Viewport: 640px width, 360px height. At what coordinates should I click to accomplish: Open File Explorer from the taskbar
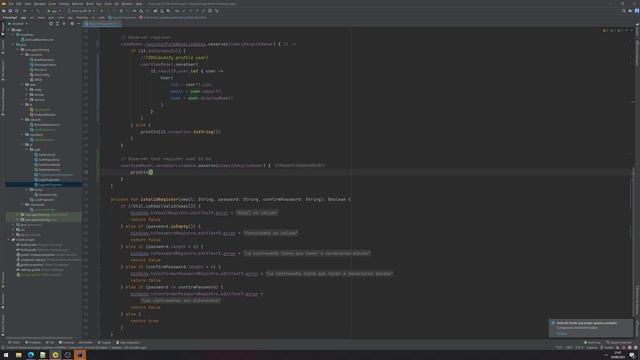click(18, 355)
